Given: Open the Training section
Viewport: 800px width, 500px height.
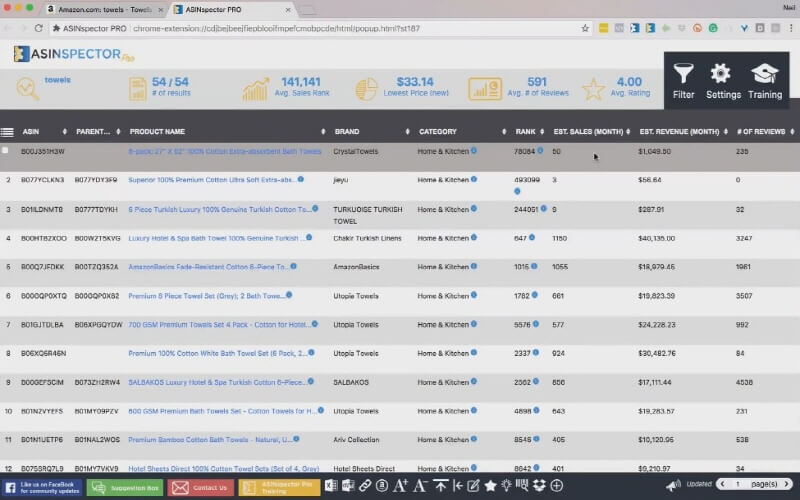Looking at the screenshot, I should click(x=765, y=81).
